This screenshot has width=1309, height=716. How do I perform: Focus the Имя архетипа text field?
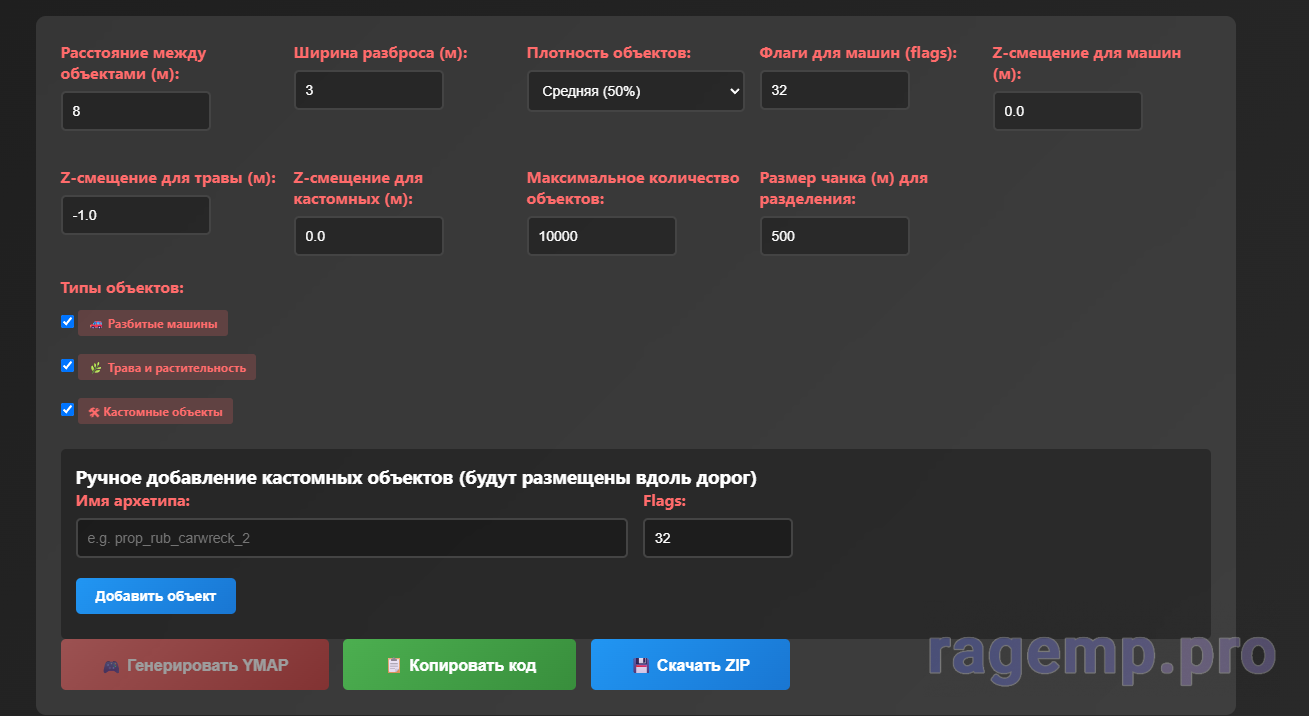pos(351,538)
